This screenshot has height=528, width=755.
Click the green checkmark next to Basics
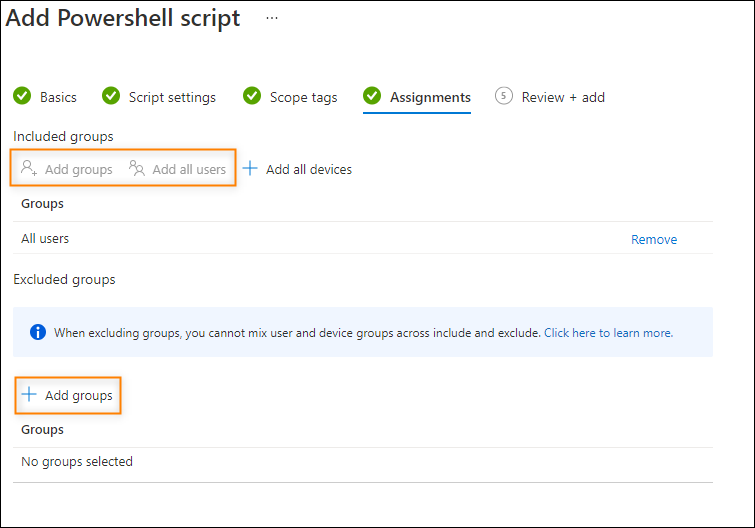pos(22,96)
